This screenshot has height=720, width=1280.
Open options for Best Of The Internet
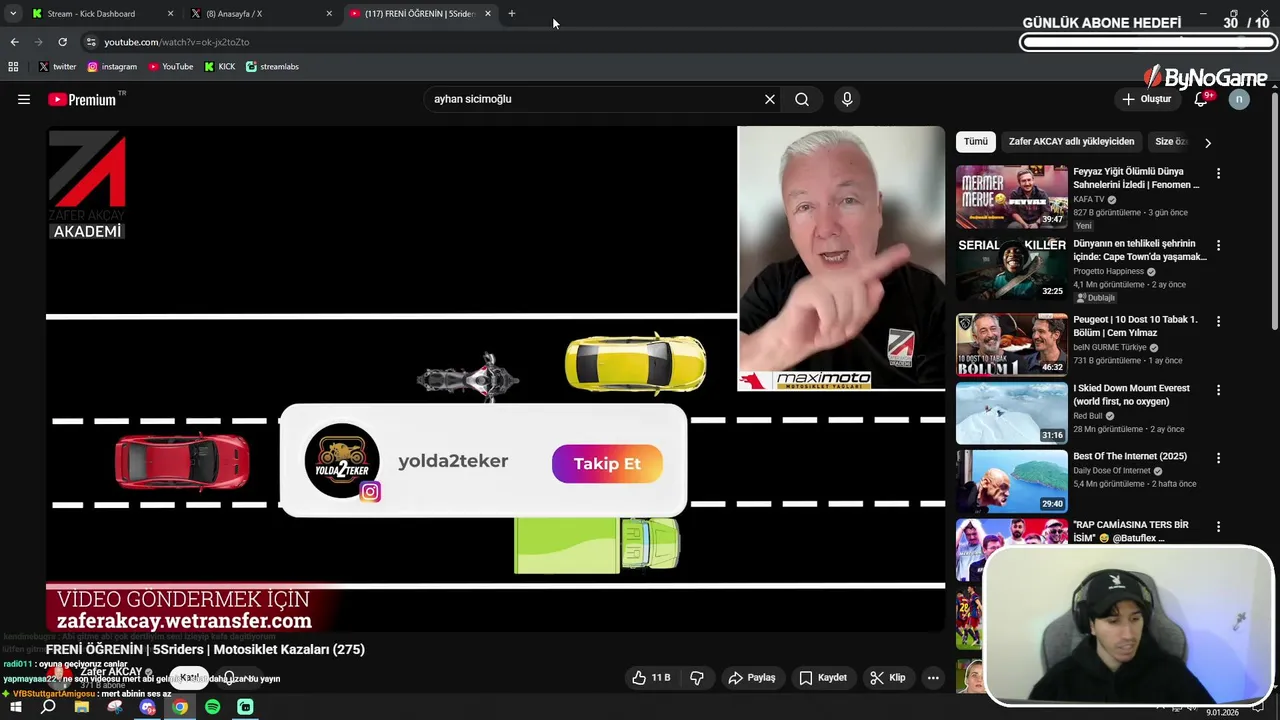(1218, 457)
